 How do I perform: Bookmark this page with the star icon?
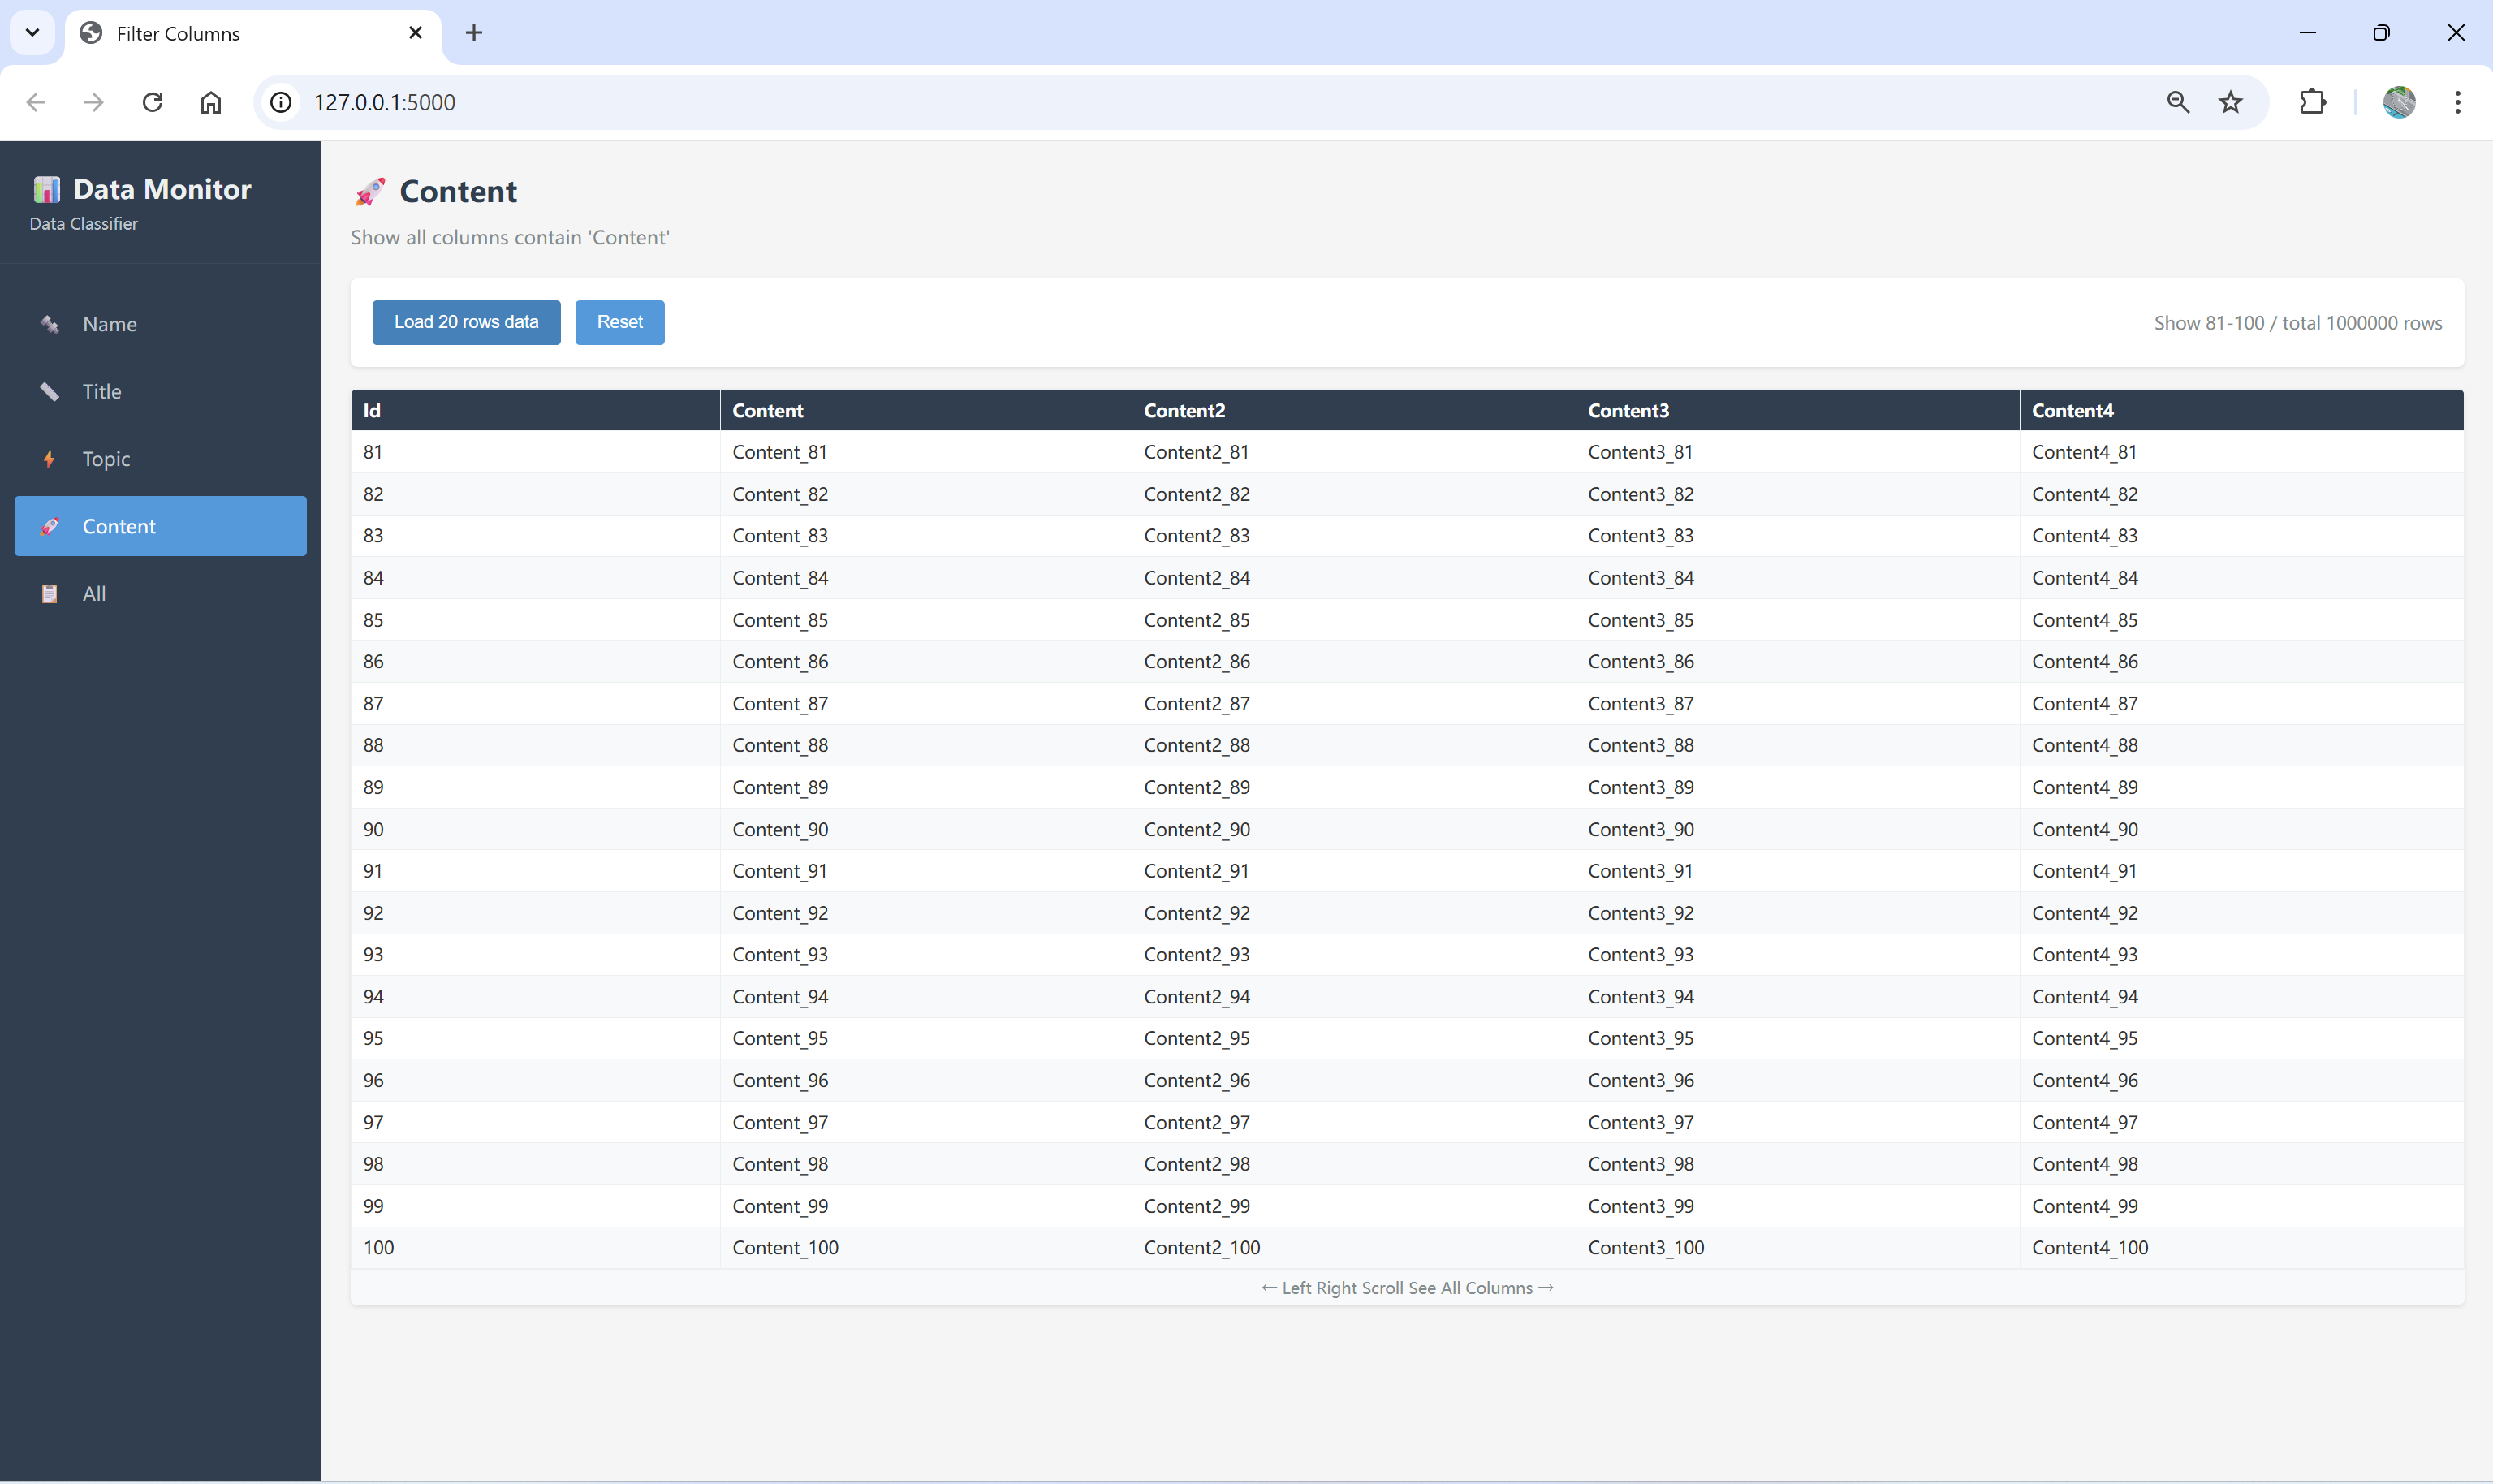2230,102
